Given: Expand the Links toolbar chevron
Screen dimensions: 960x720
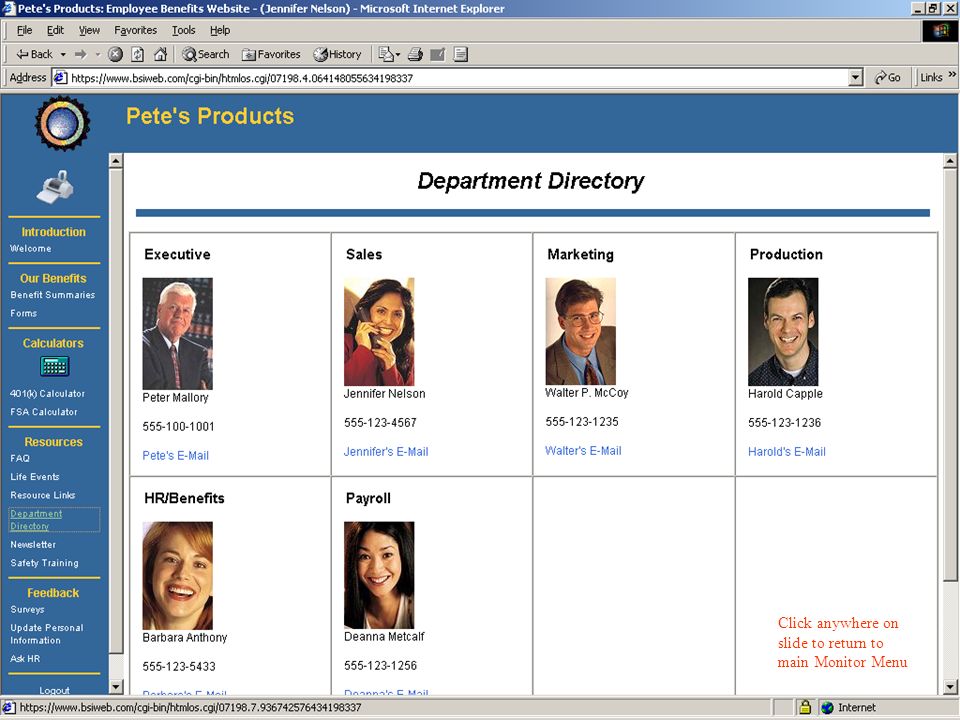Looking at the screenshot, I should click(952, 75).
